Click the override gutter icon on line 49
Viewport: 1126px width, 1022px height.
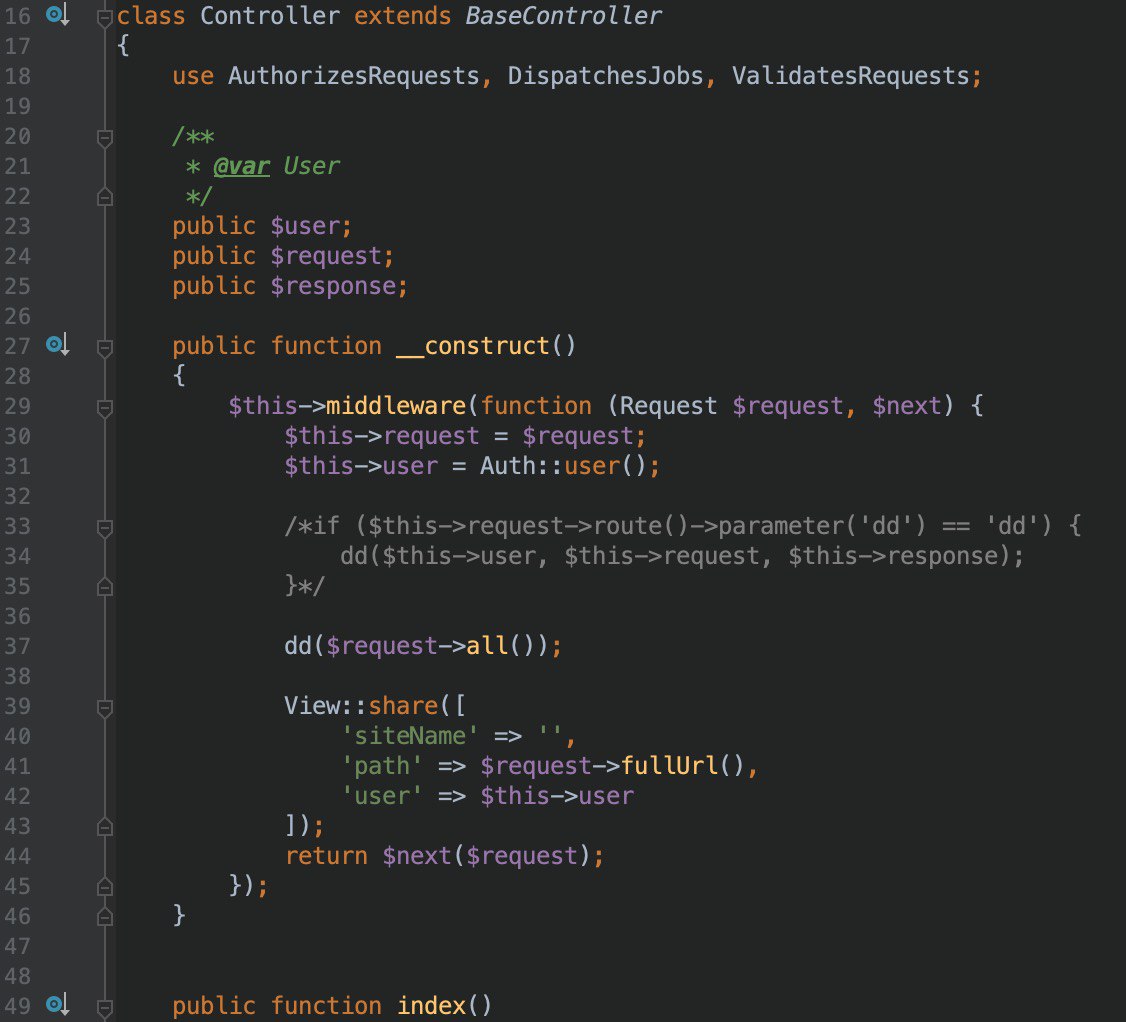pyautogui.click(x=57, y=1005)
